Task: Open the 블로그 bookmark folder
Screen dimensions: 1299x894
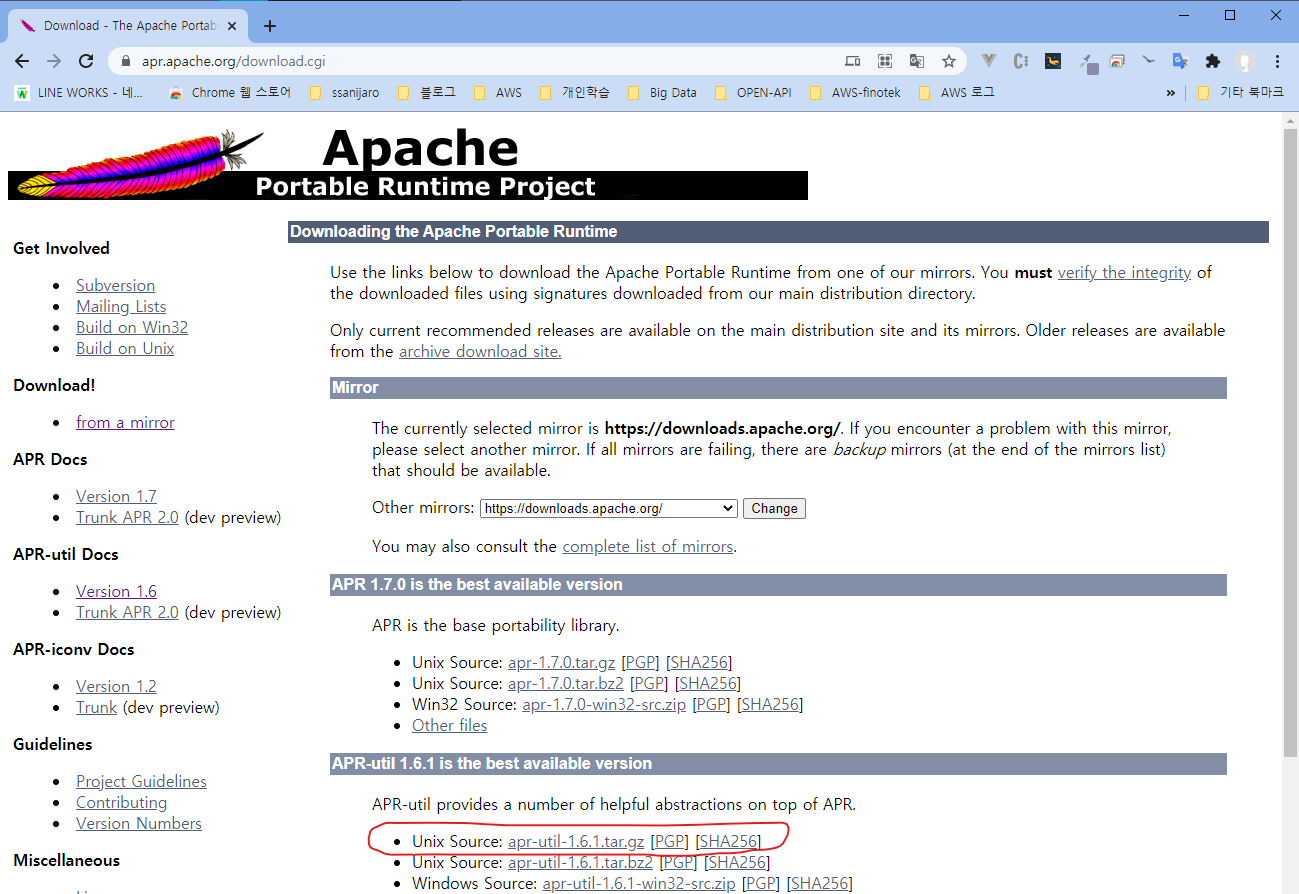Action: (x=426, y=92)
